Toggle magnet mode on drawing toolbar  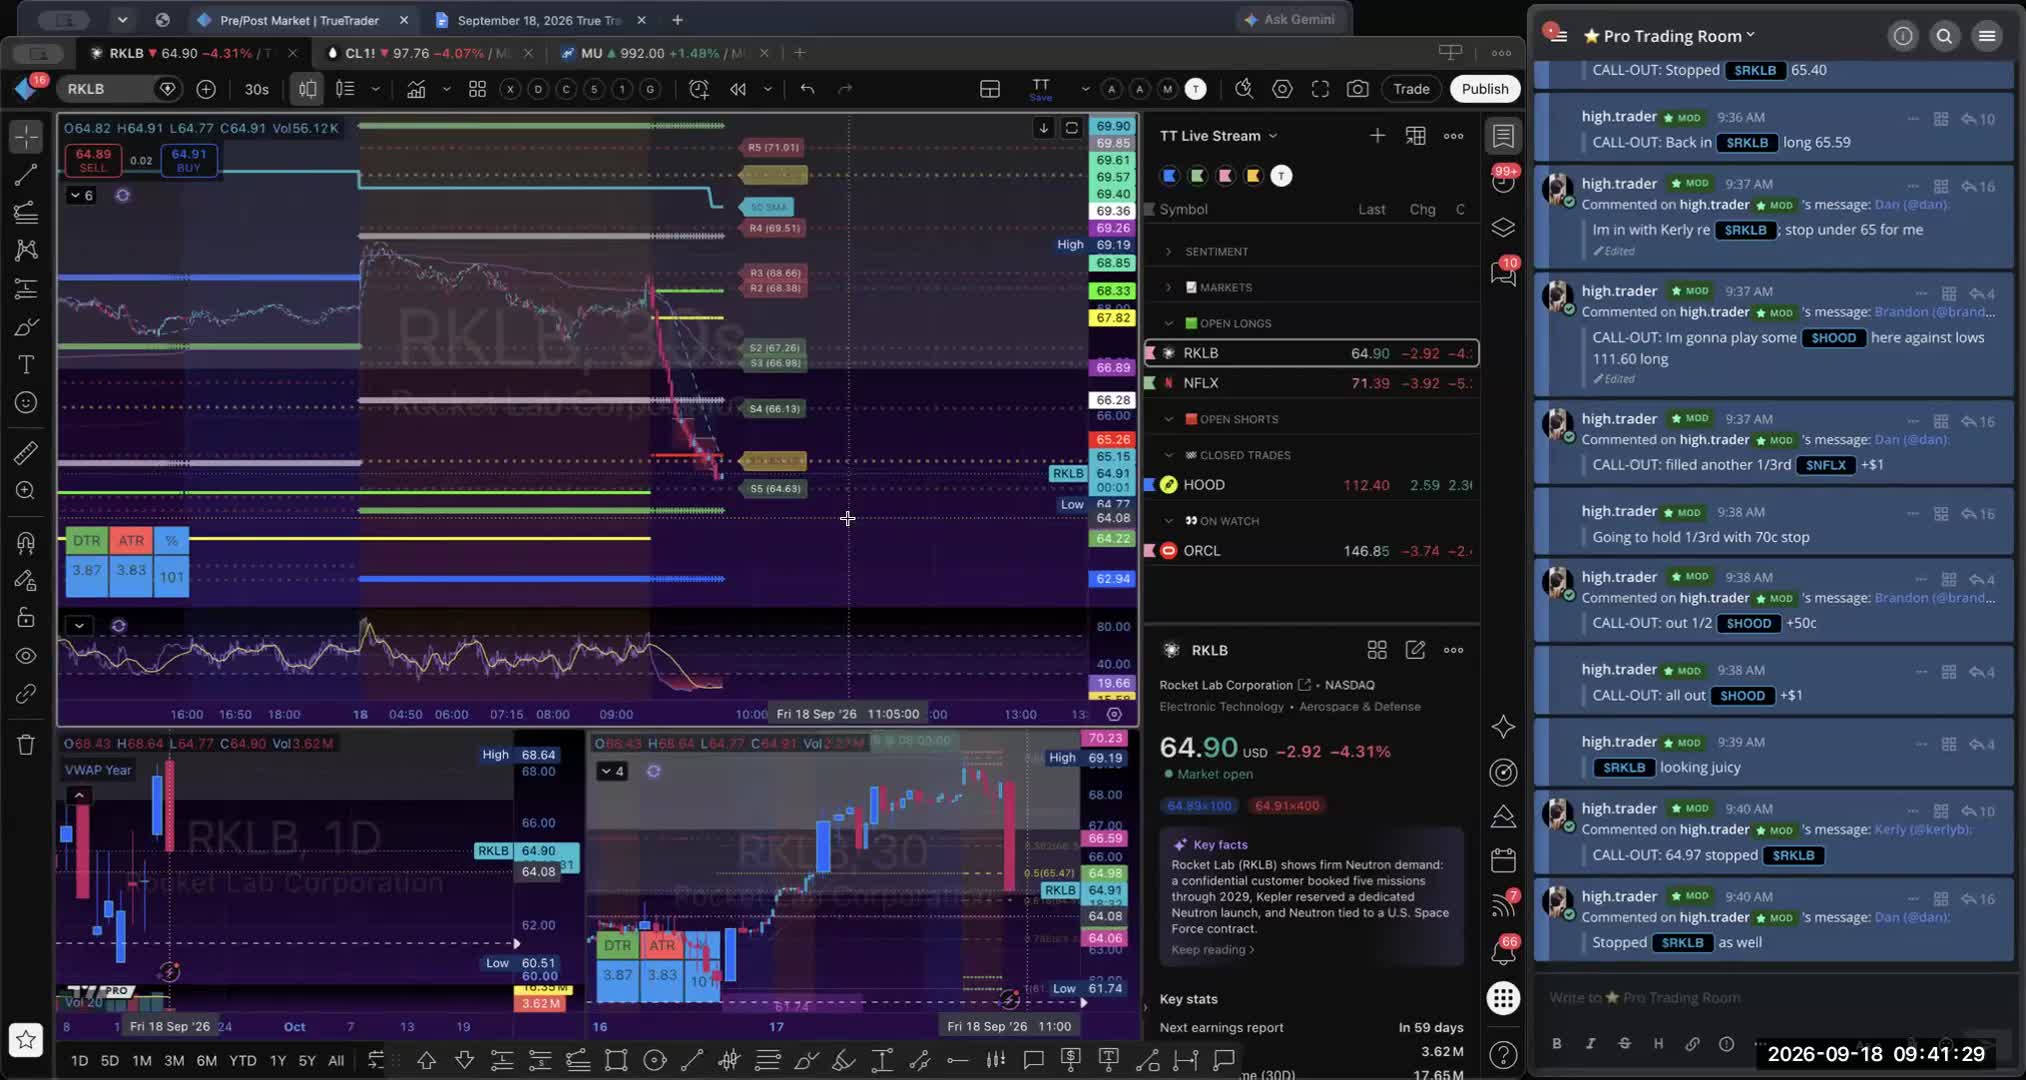tap(26, 542)
